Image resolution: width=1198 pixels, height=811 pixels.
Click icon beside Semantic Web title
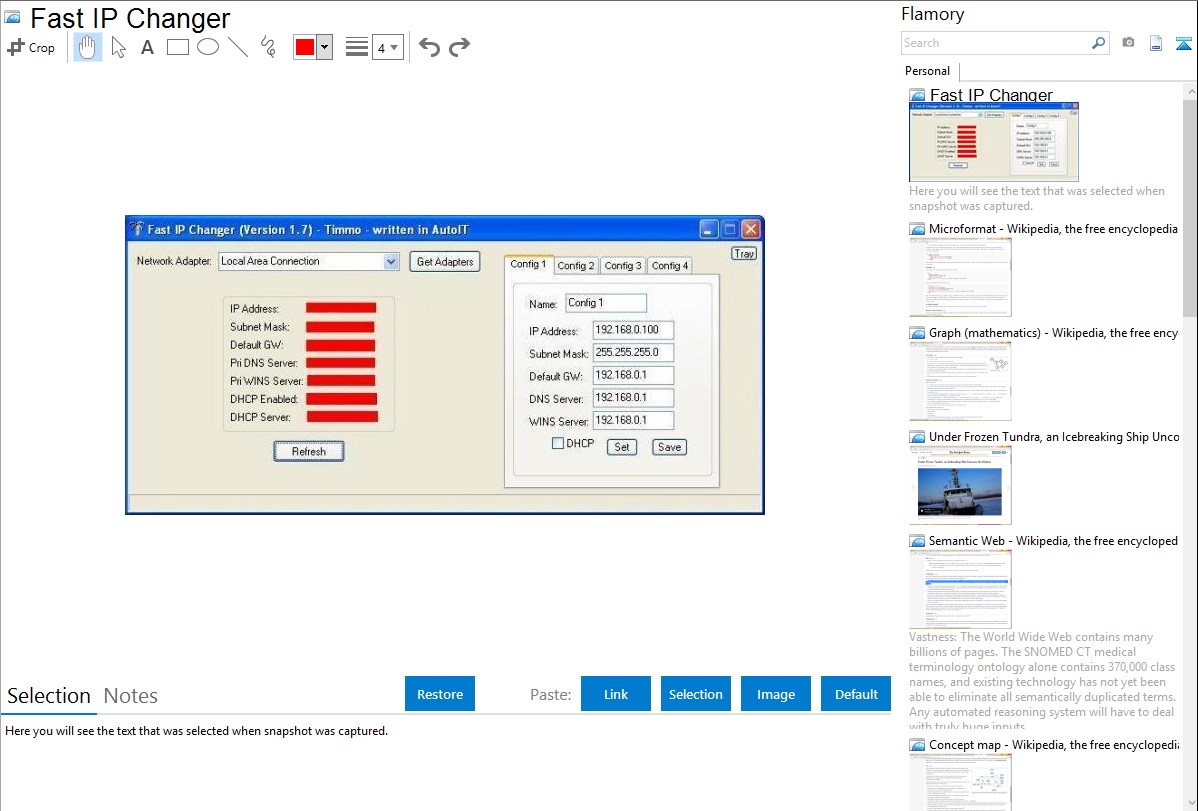pyautogui.click(x=917, y=541)
